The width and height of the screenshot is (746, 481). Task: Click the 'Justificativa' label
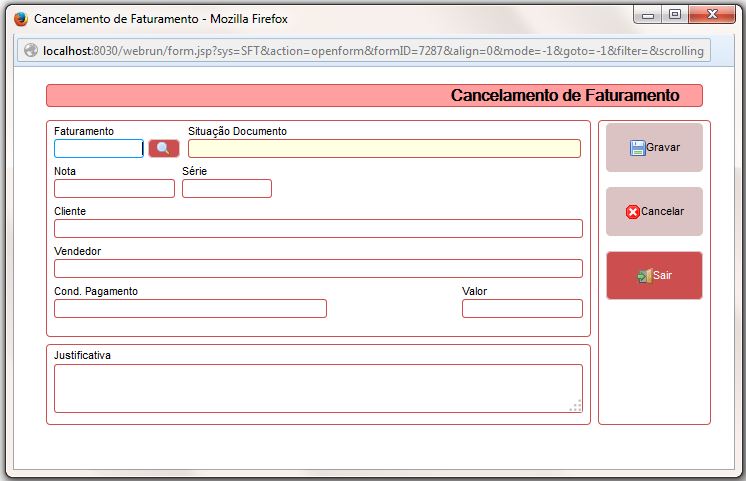pos(82,355)
